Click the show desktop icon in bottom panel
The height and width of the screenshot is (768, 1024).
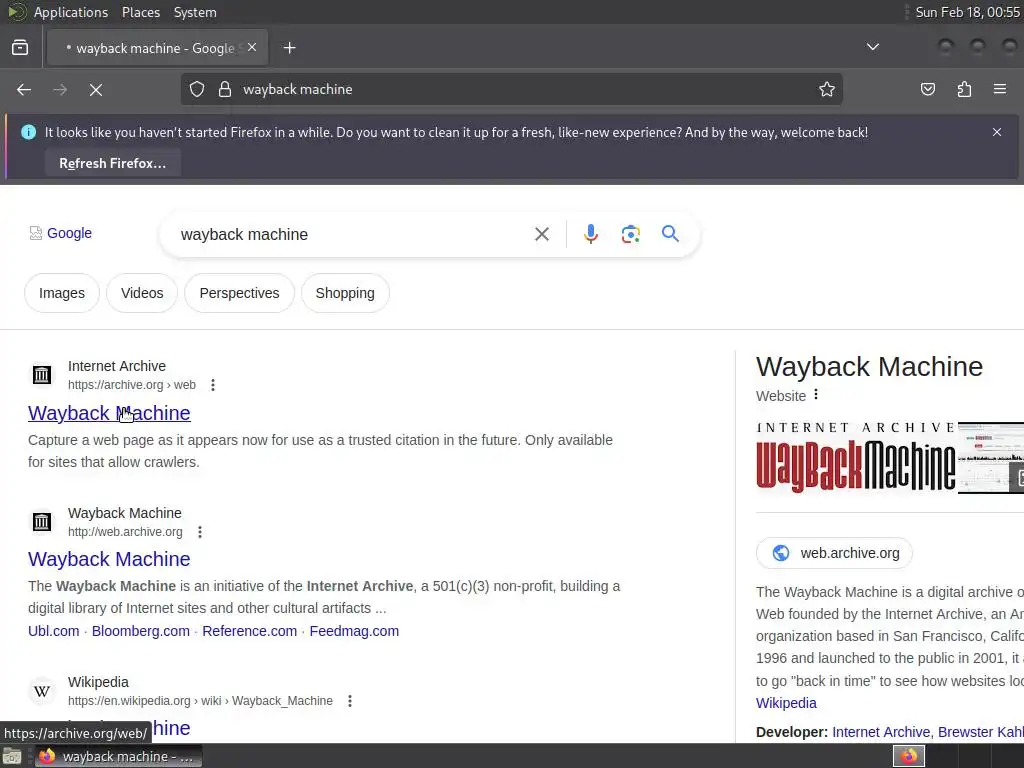pyautogui.click(x=12, y=756)
